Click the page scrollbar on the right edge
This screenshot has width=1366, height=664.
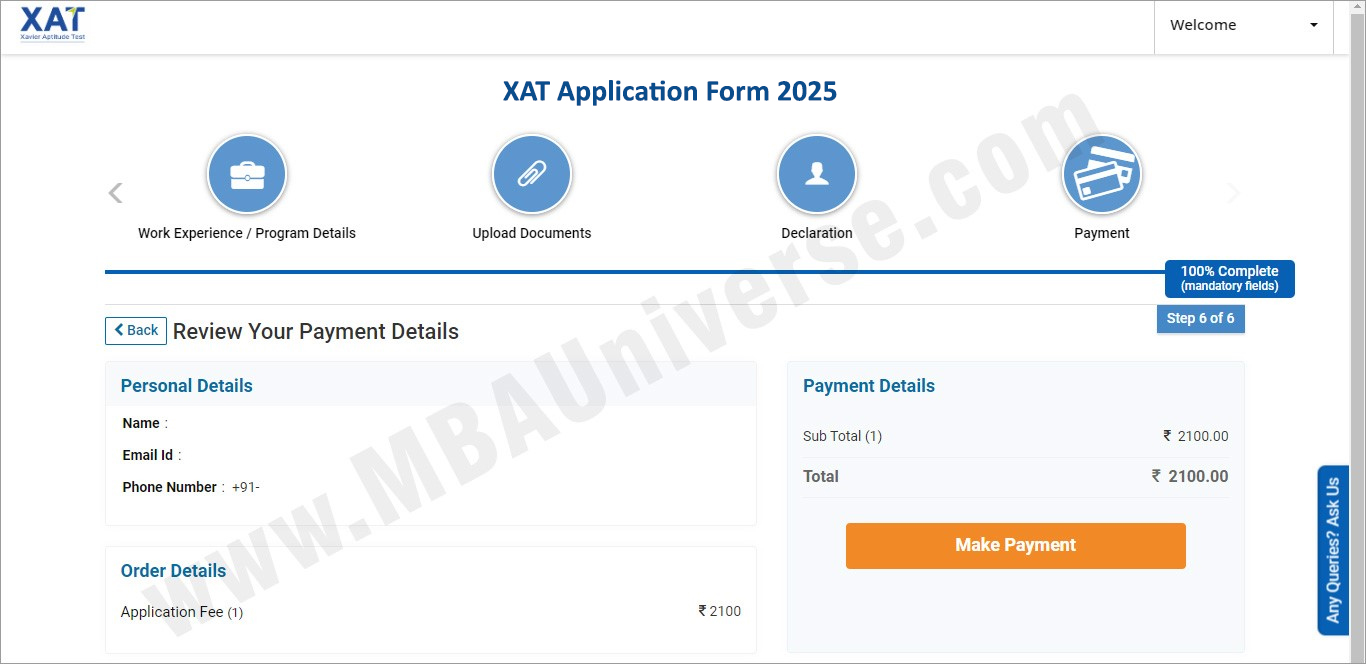click(x=1360, y=300)
